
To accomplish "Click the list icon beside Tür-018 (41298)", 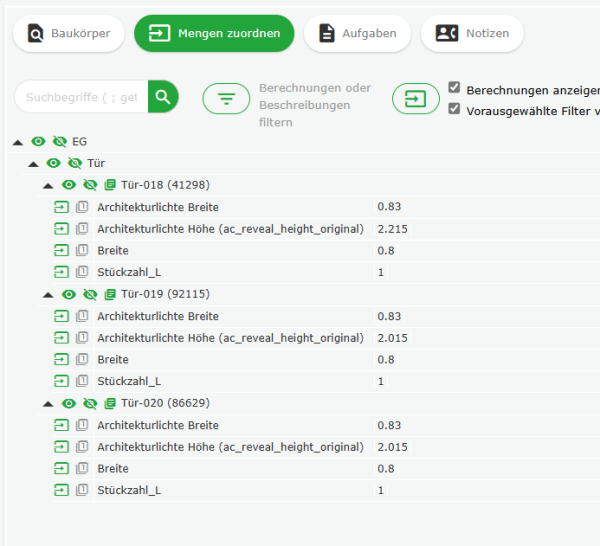I will 110,185.
